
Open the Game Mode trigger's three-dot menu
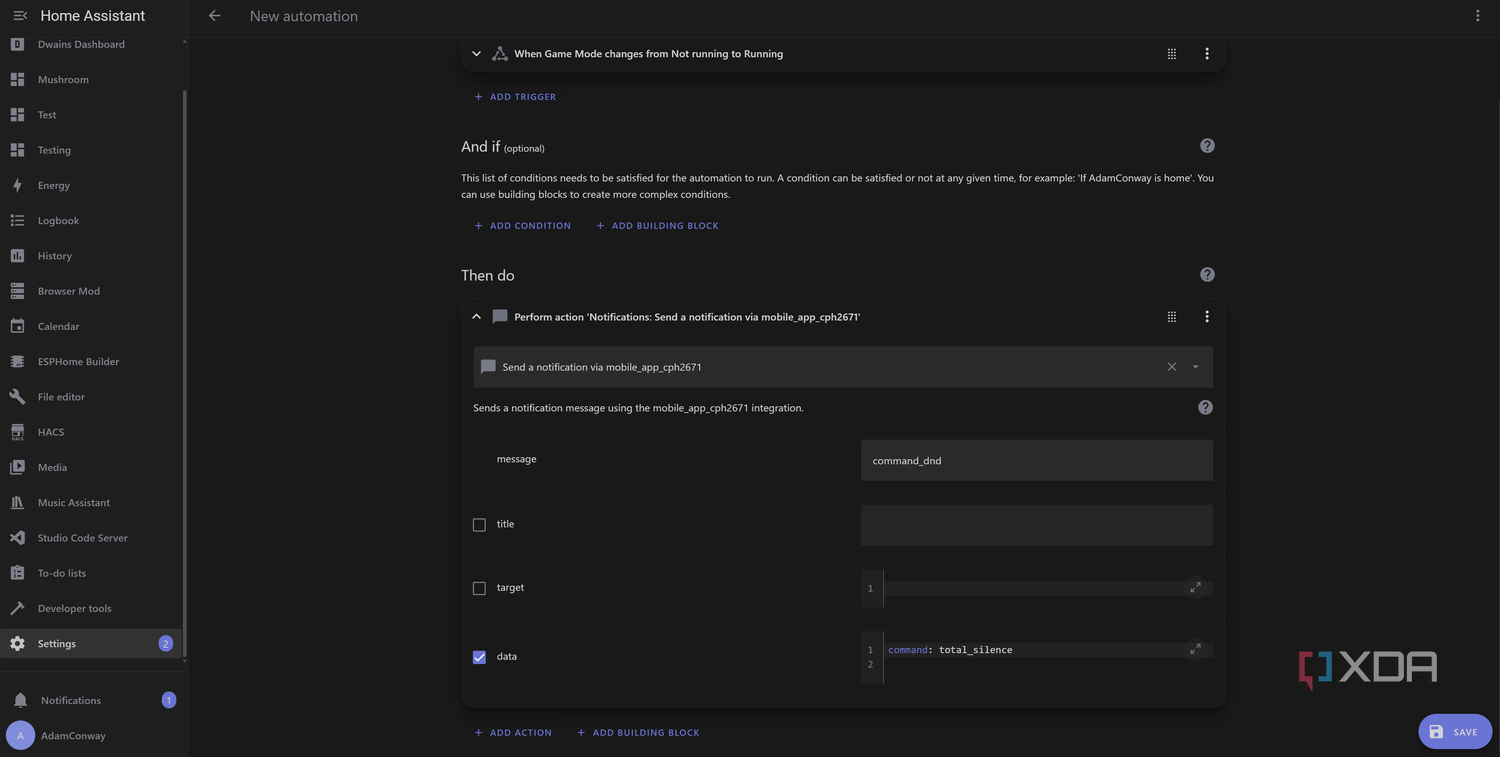coord(1206,54)
